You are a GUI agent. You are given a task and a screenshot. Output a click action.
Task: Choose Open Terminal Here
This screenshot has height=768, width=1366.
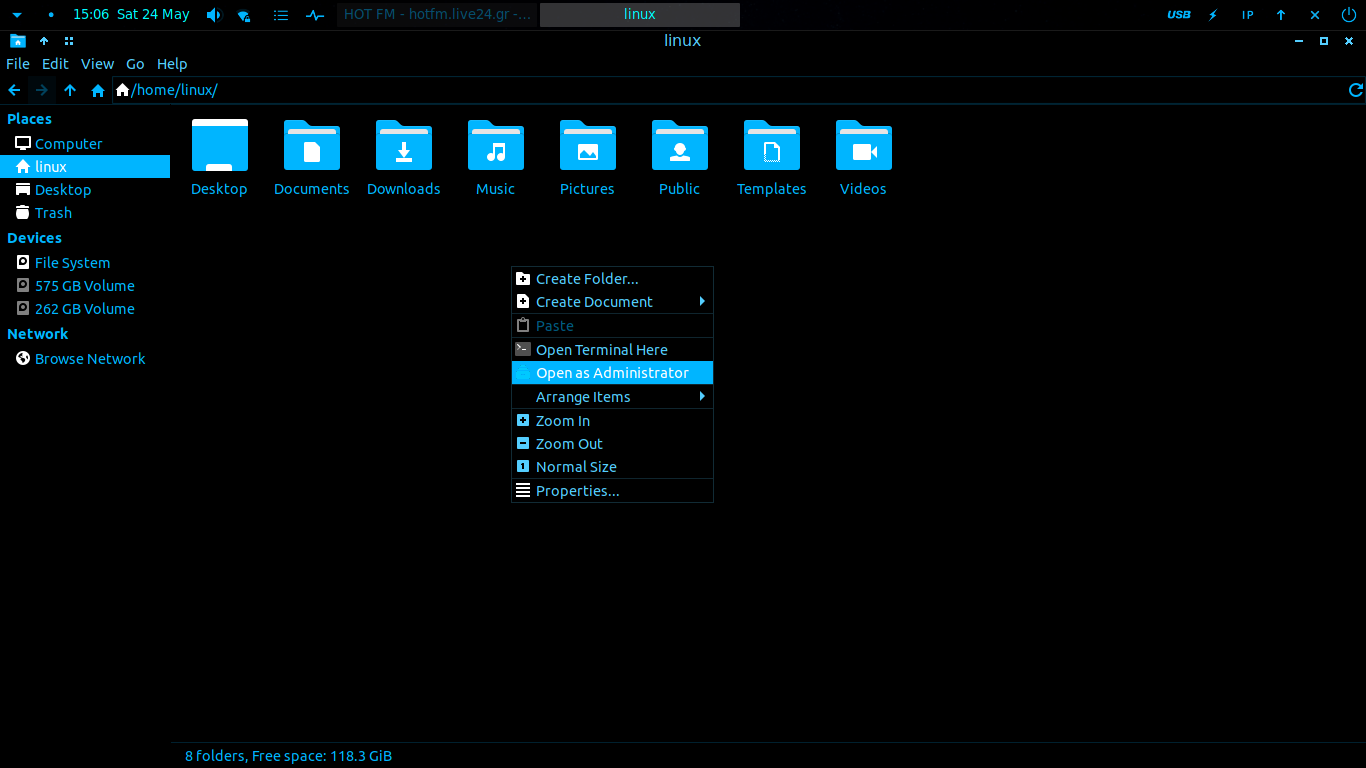tap(602, 349)
